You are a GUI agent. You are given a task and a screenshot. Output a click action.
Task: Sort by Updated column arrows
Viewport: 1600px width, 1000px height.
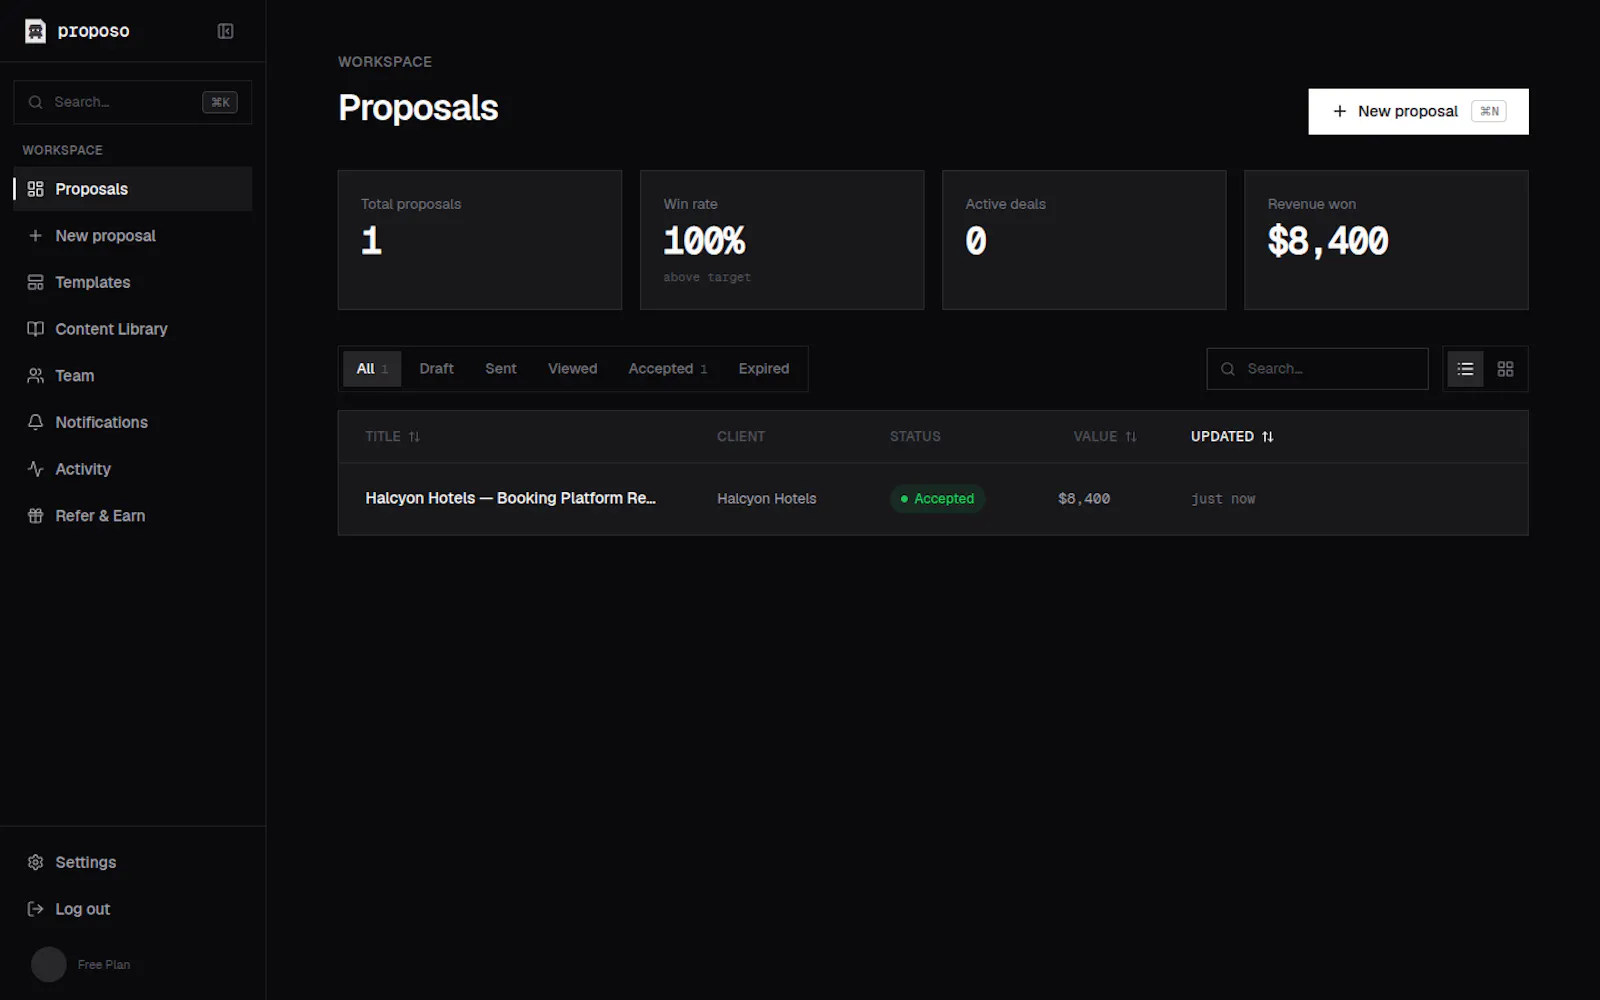[1268, 437]
